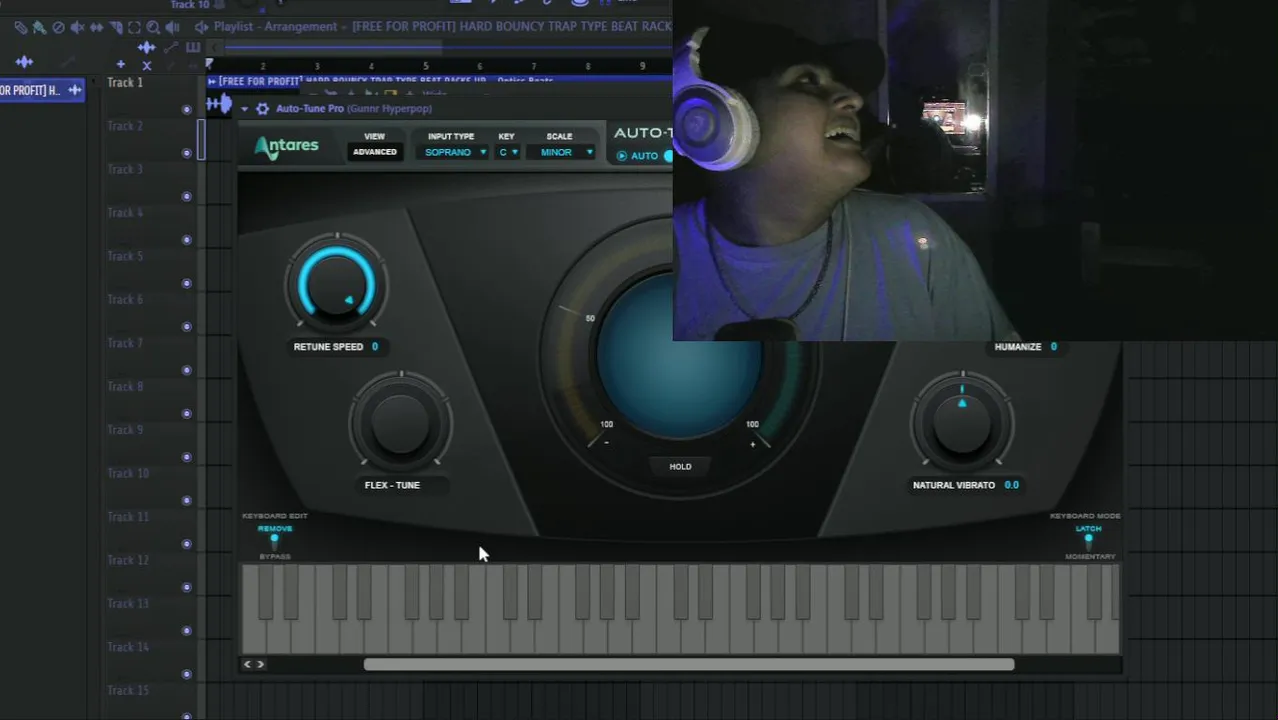Click the Track 1 label
The width and height of the screenshot is (1278, 720).
[125, 82]
